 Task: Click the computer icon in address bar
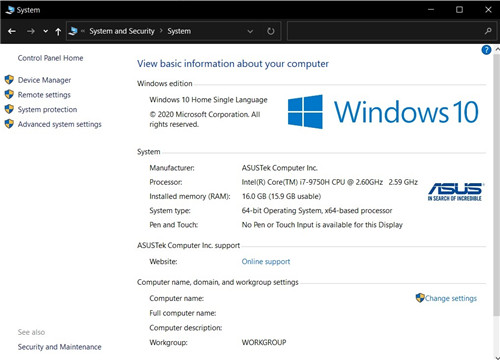[x=73, y=31]
